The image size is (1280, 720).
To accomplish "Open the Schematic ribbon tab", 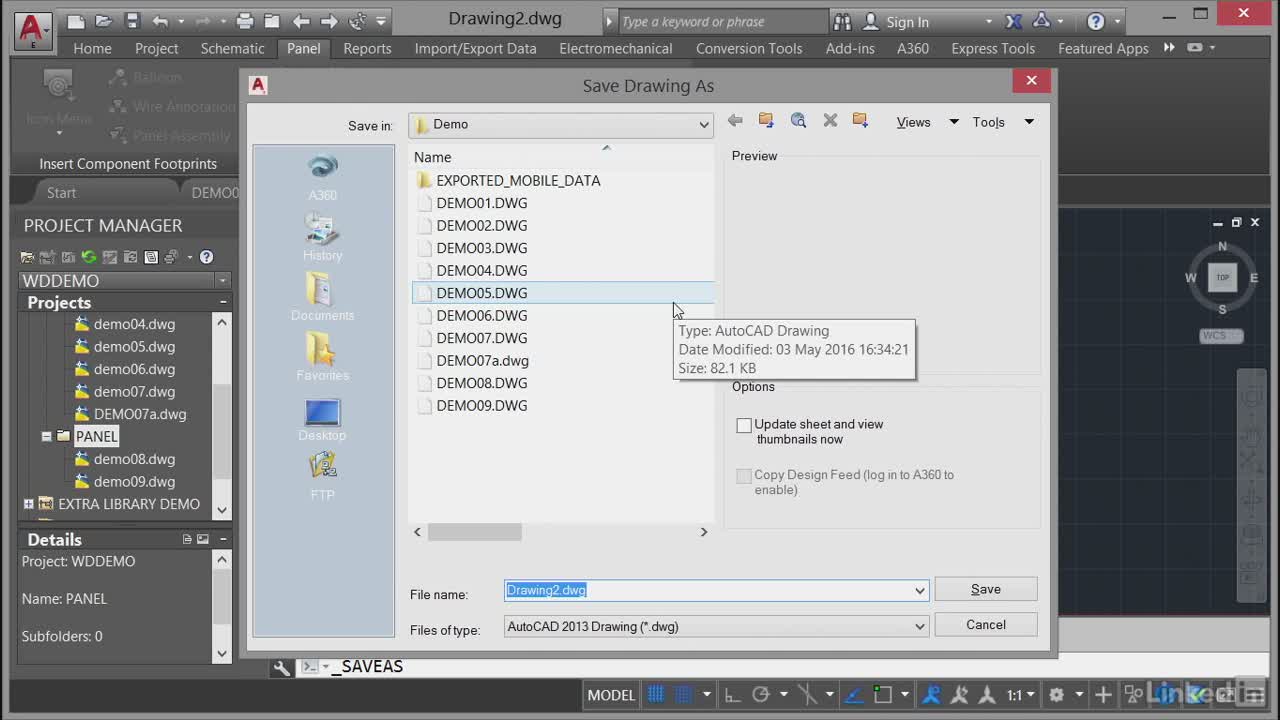I will (x=232, y=48).
